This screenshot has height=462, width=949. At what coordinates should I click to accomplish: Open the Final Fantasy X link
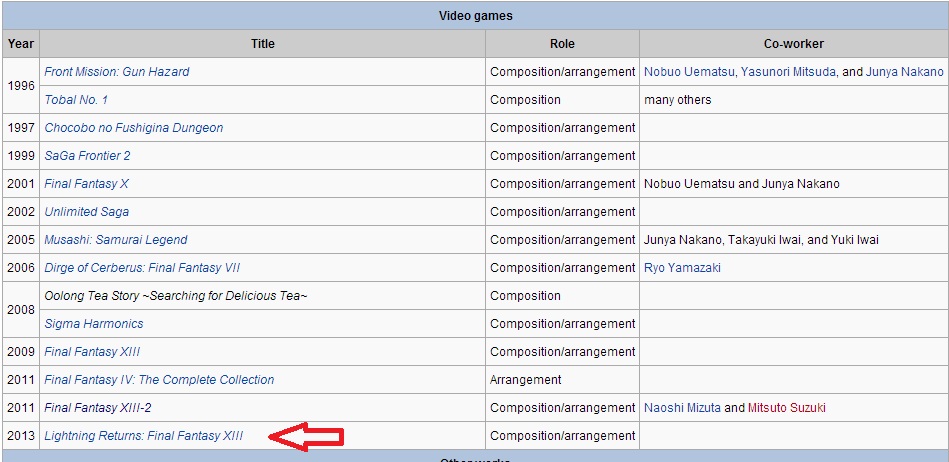(87, 183)
